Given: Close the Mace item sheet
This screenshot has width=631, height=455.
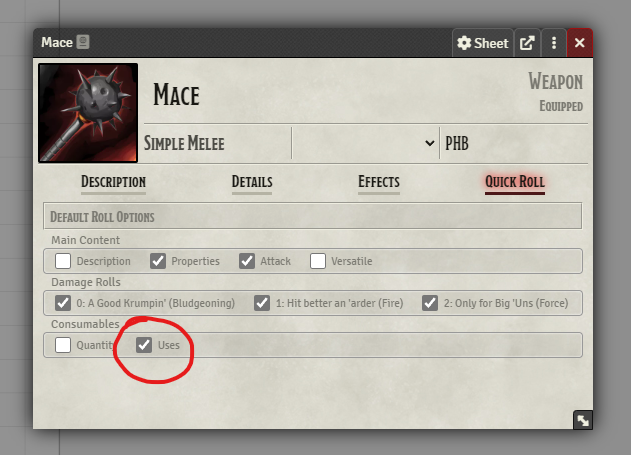Looking at the screenshot, I should point(579,43).
